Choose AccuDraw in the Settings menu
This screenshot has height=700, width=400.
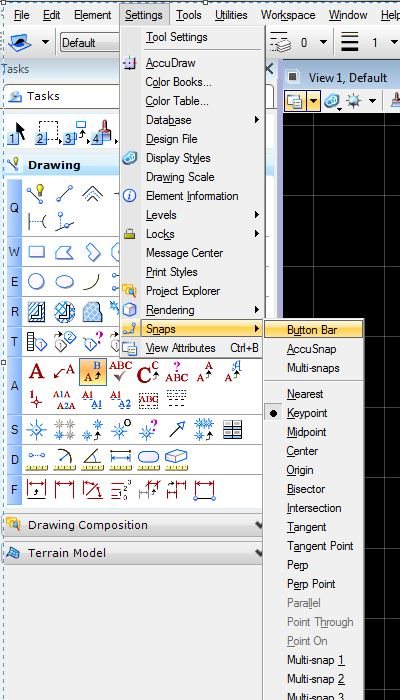click(171, 63)
